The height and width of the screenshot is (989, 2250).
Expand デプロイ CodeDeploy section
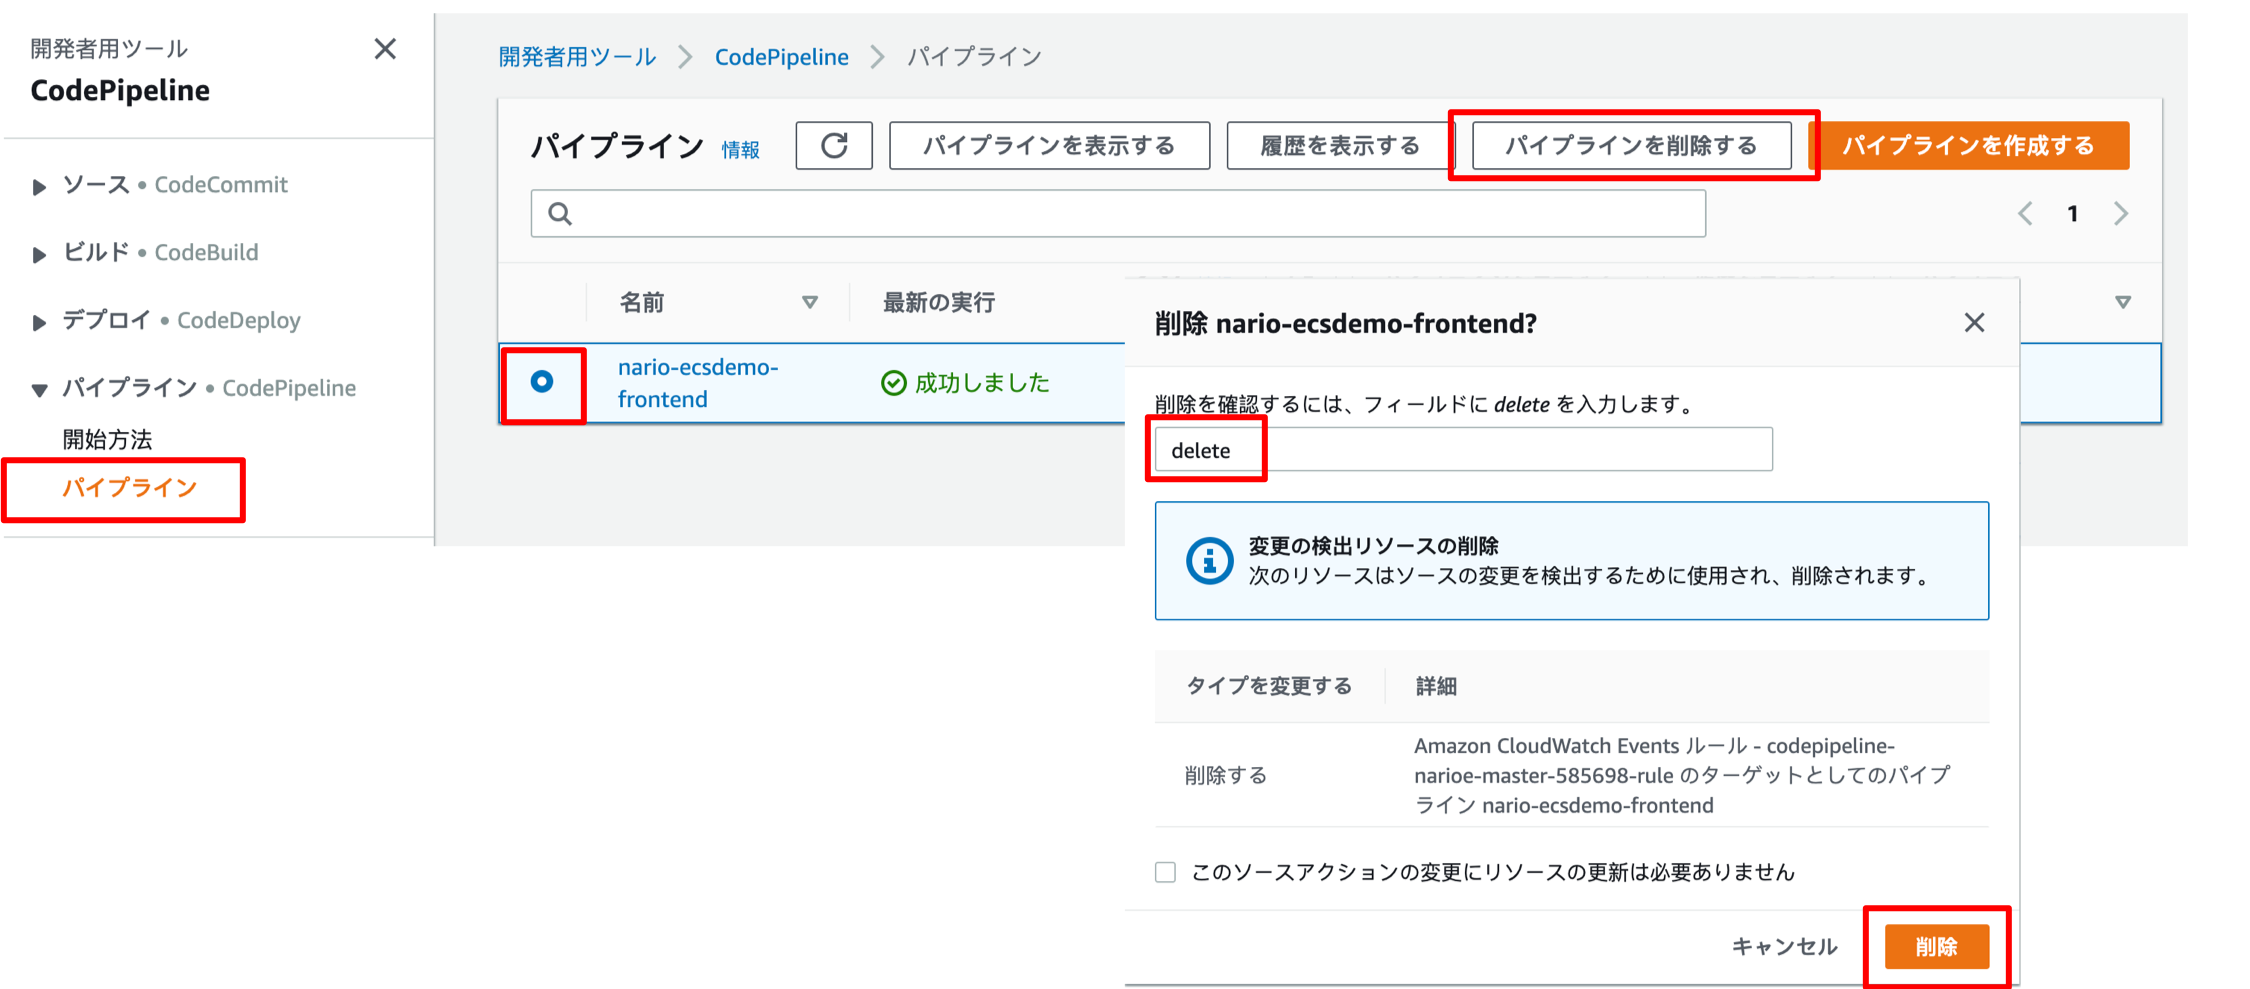pyautogui.click(x=39, y=322)
